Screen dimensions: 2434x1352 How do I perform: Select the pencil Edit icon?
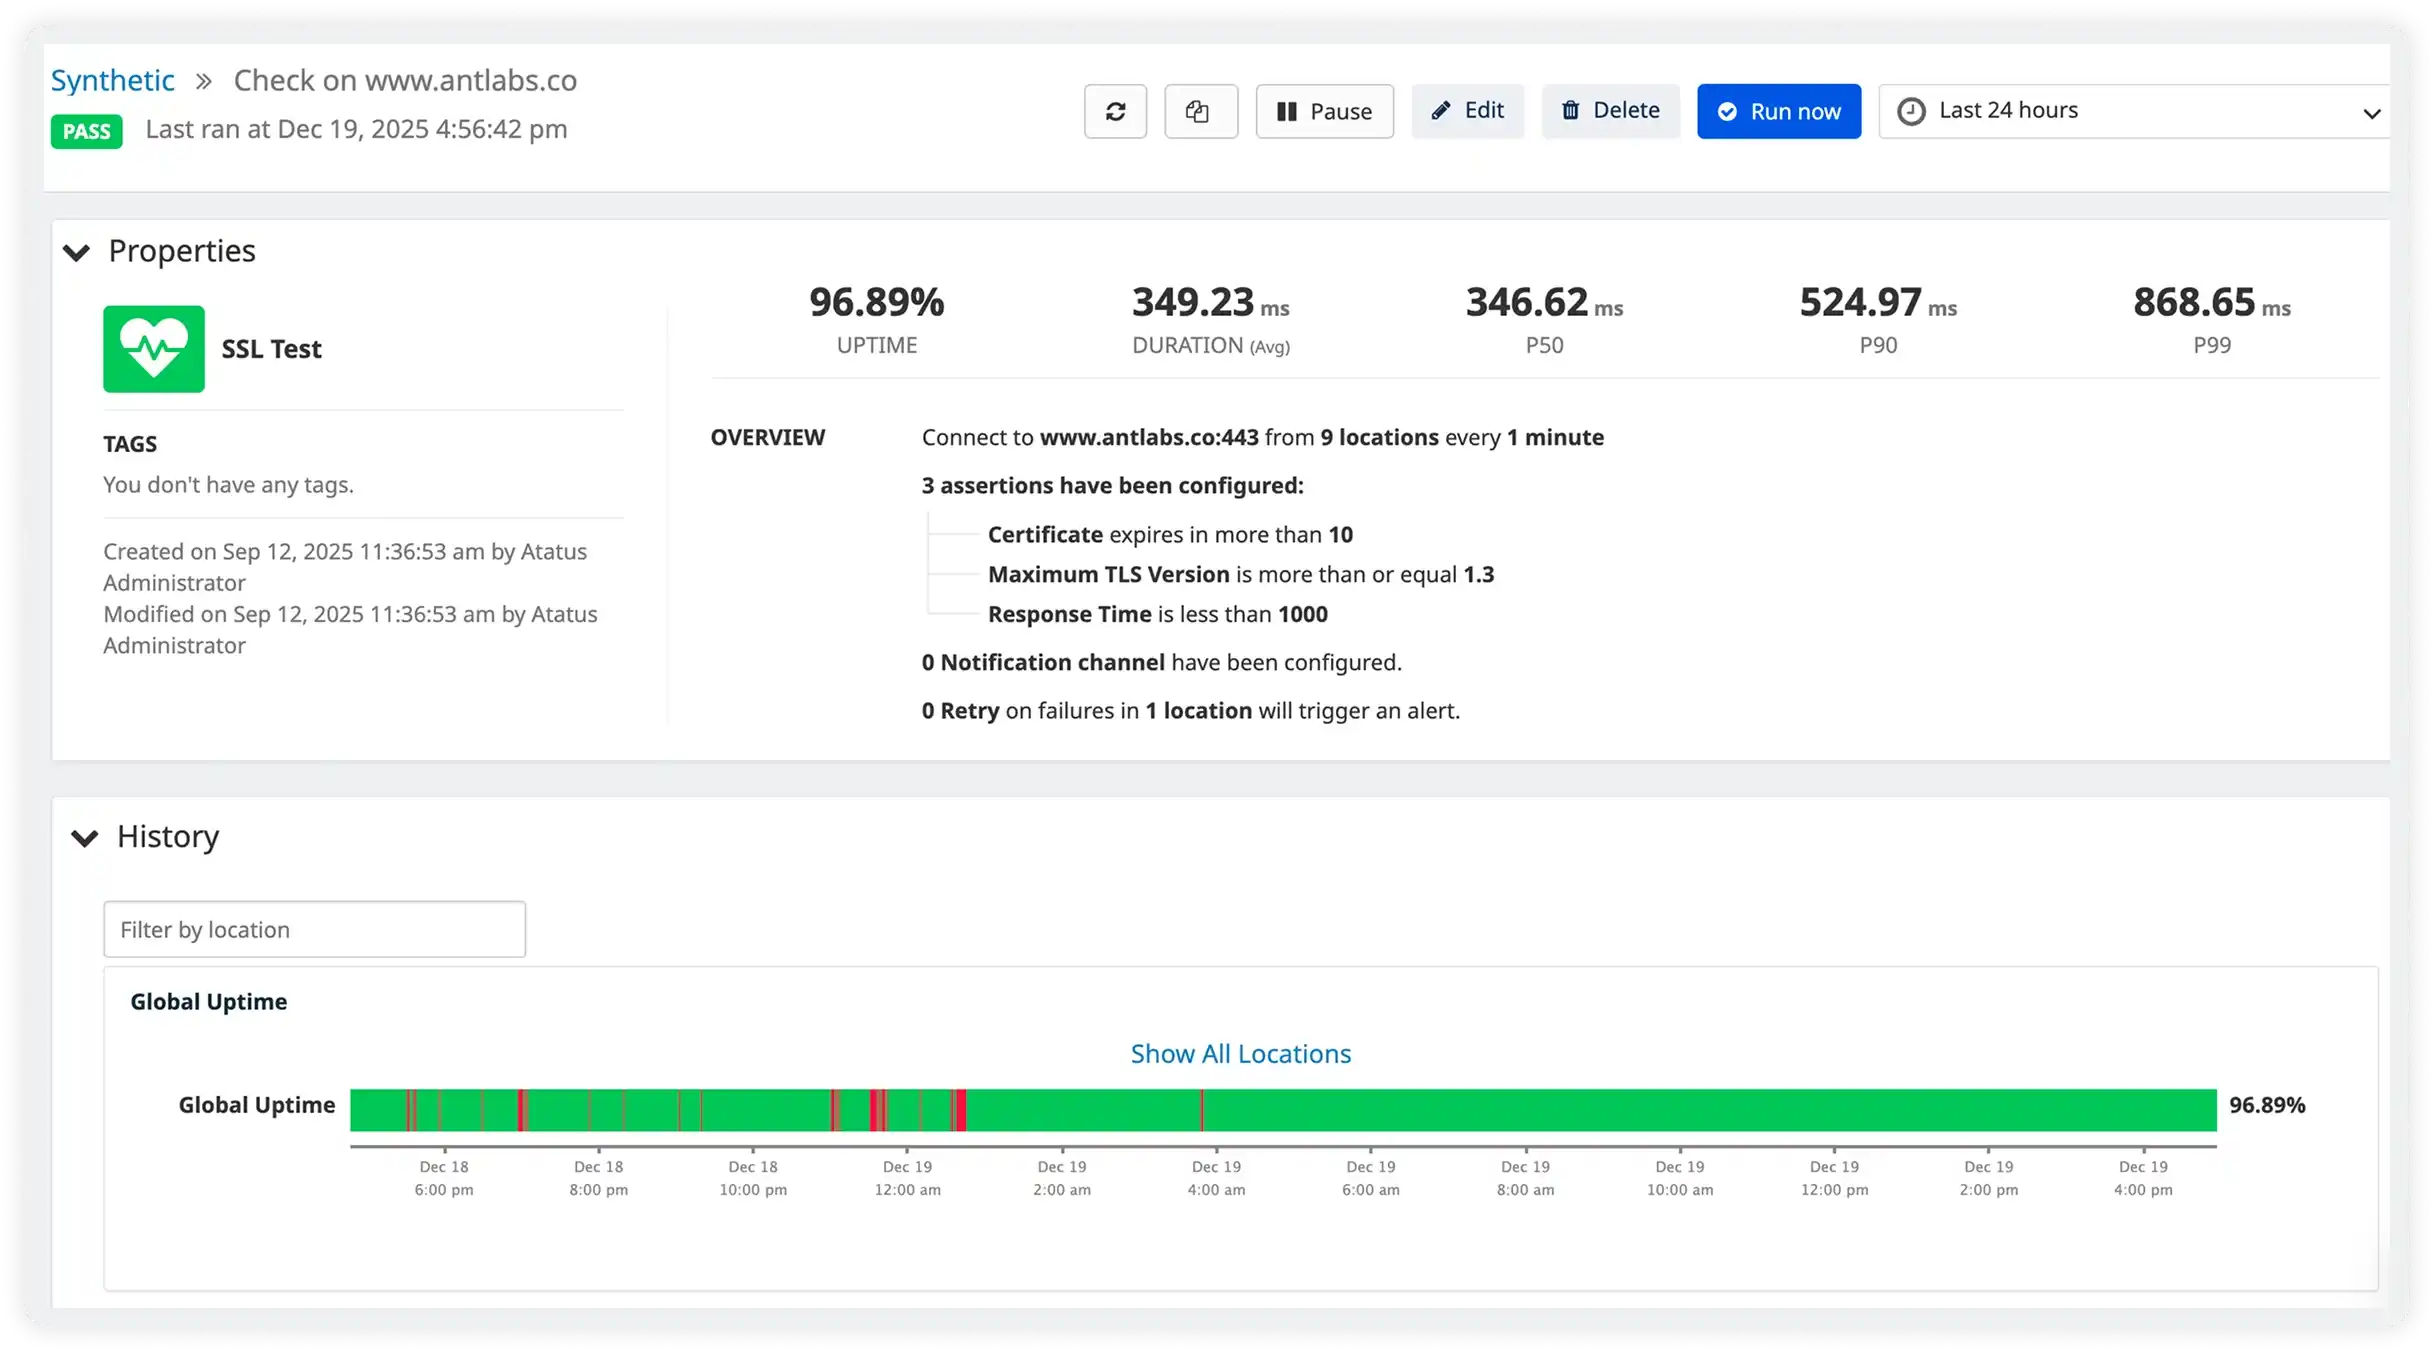click(x=1440, y=111)
